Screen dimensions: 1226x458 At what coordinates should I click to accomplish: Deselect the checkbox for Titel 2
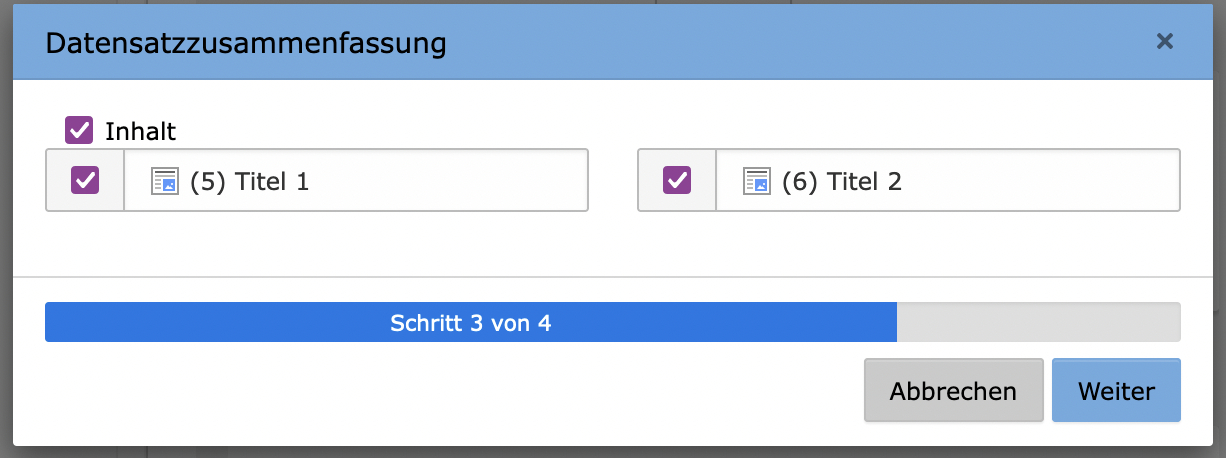coord(677,181)
